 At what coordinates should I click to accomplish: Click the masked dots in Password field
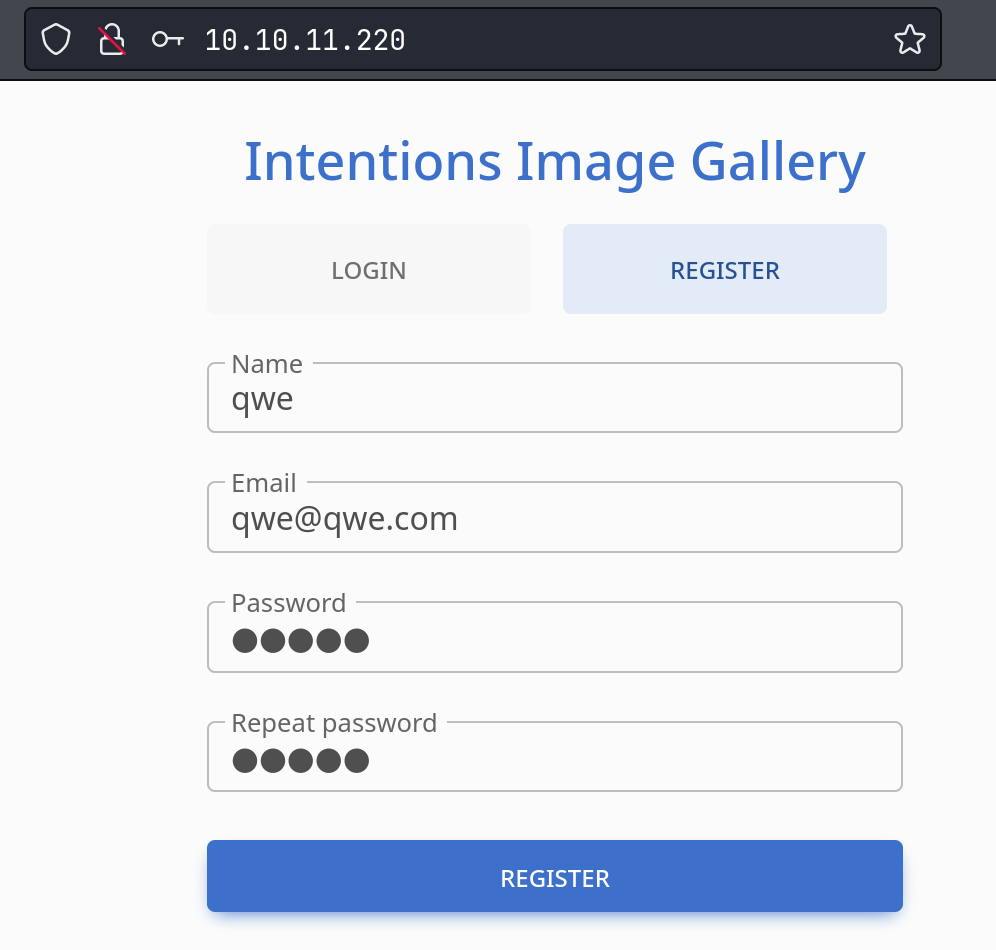(300, 641)
